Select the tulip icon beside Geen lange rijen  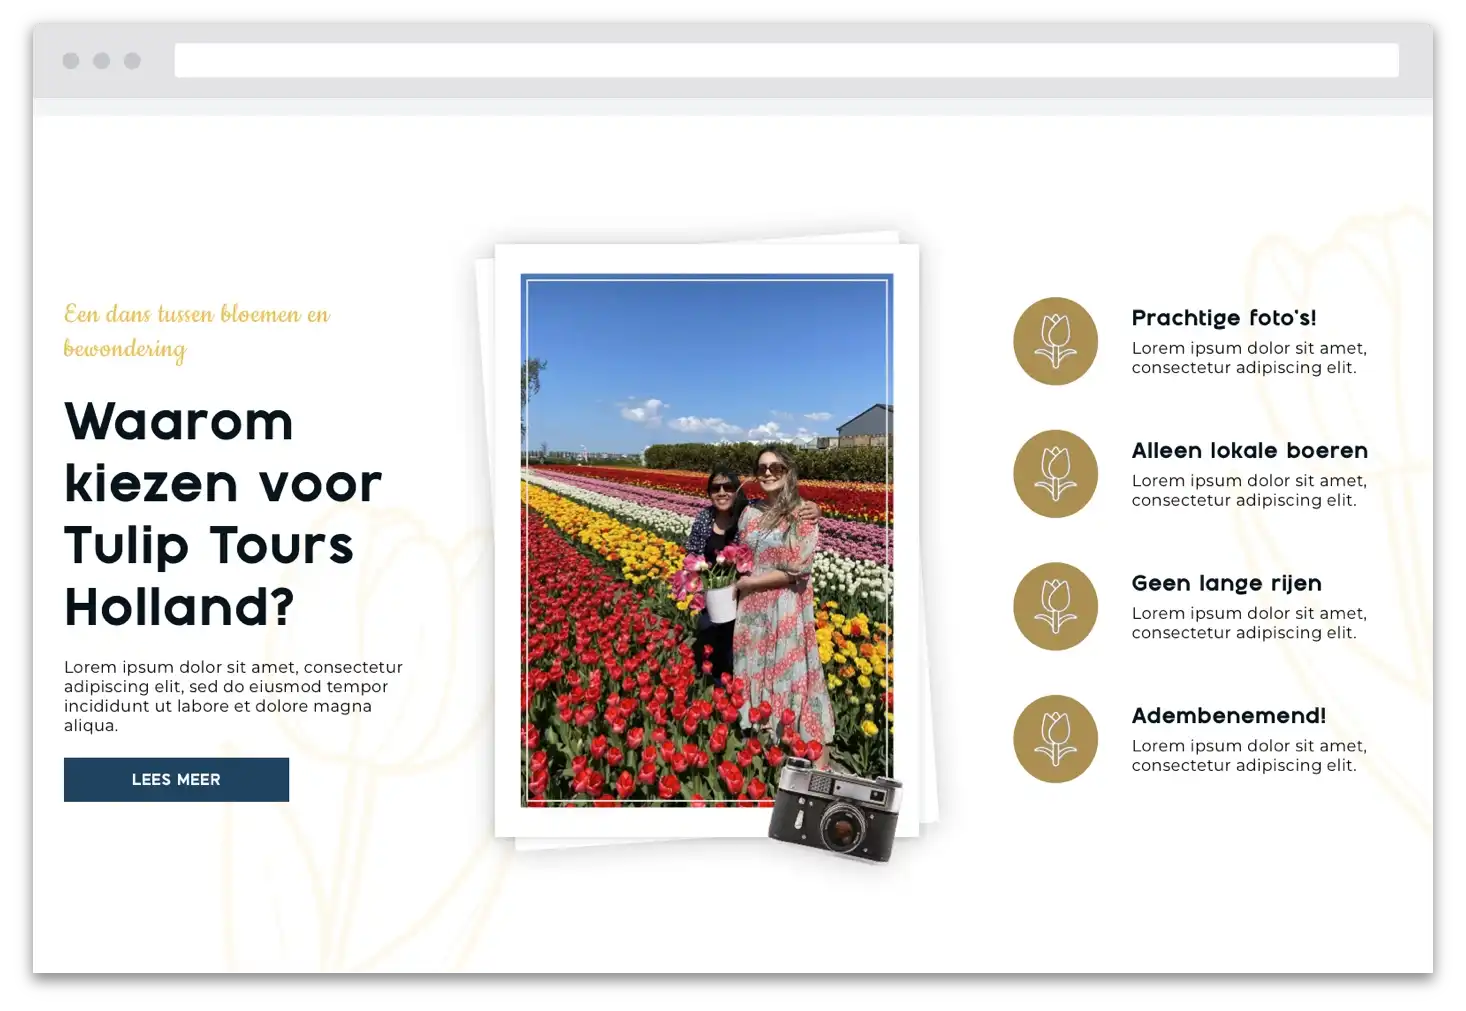(x=1055, y=606)
